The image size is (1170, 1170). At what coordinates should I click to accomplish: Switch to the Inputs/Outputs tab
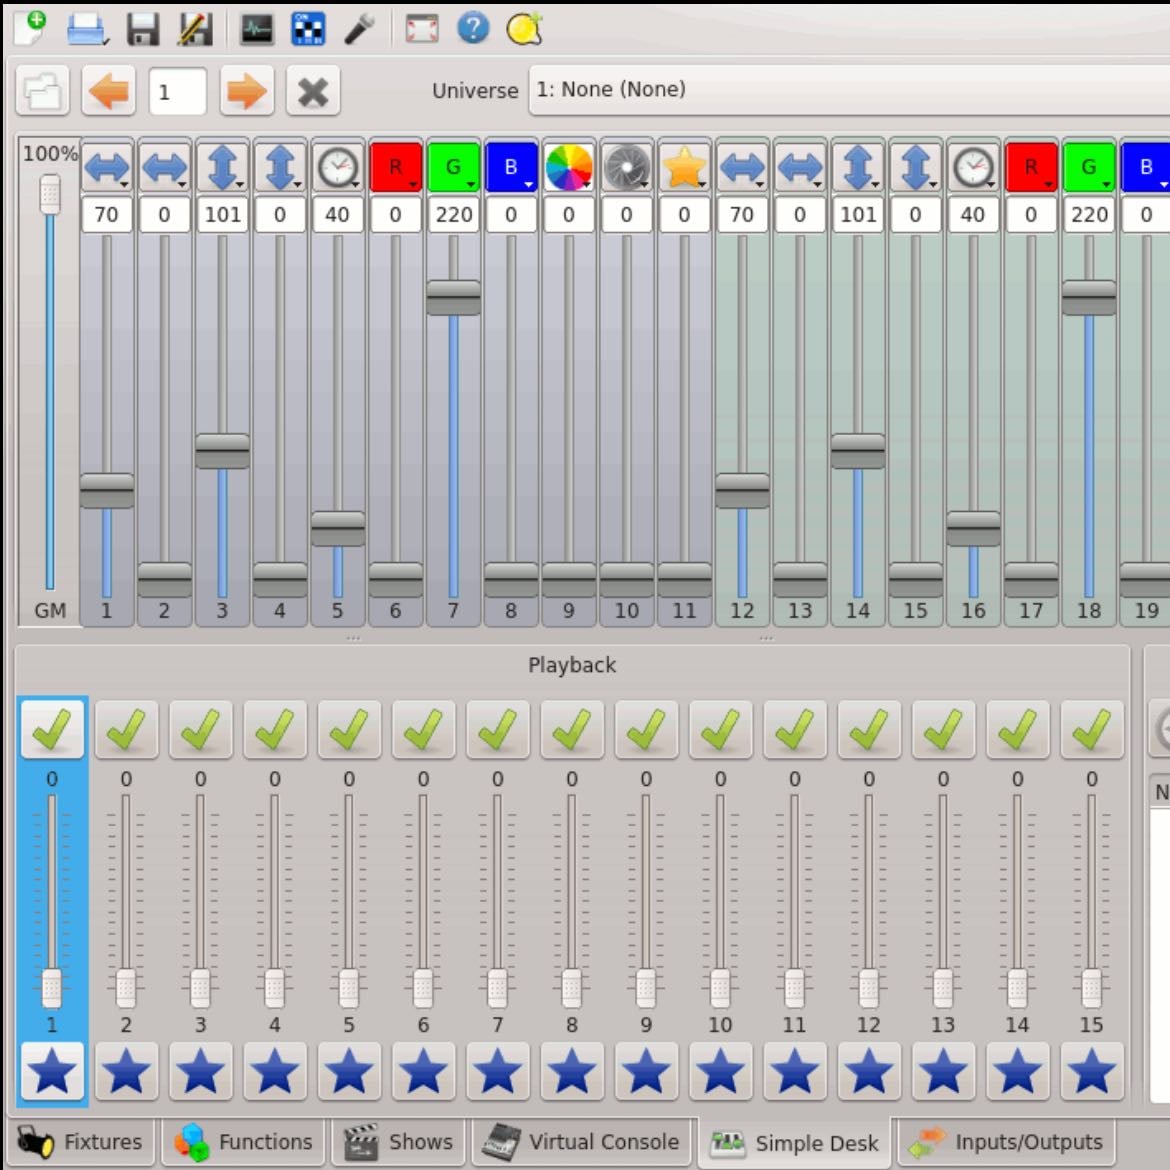click(x=1007, y=1142)
